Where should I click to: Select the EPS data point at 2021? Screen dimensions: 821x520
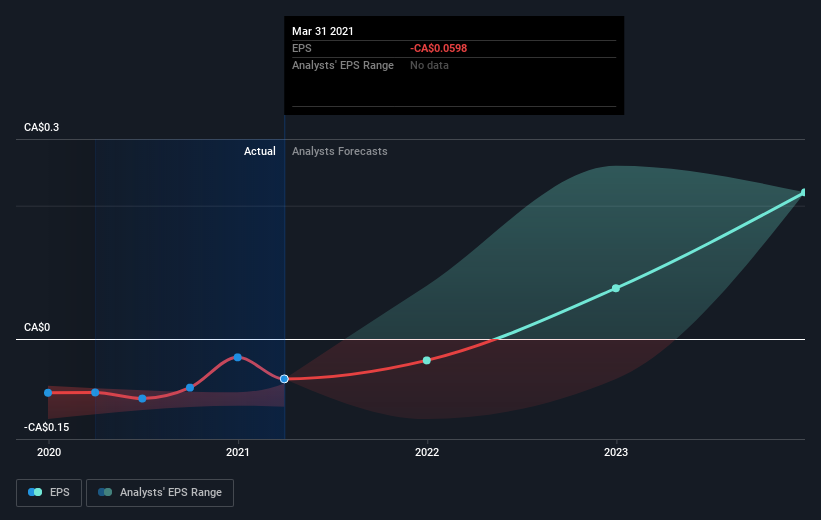click(238, 357)
